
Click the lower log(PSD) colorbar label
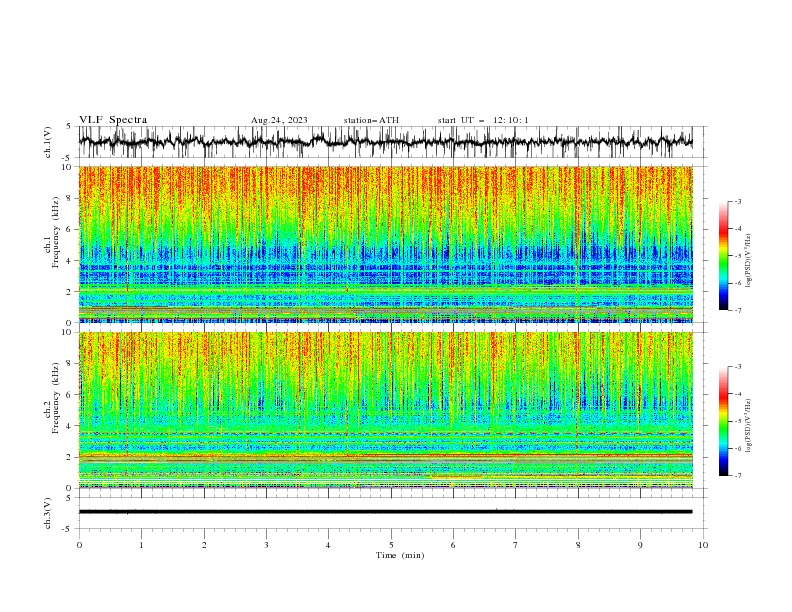[748, 426]
